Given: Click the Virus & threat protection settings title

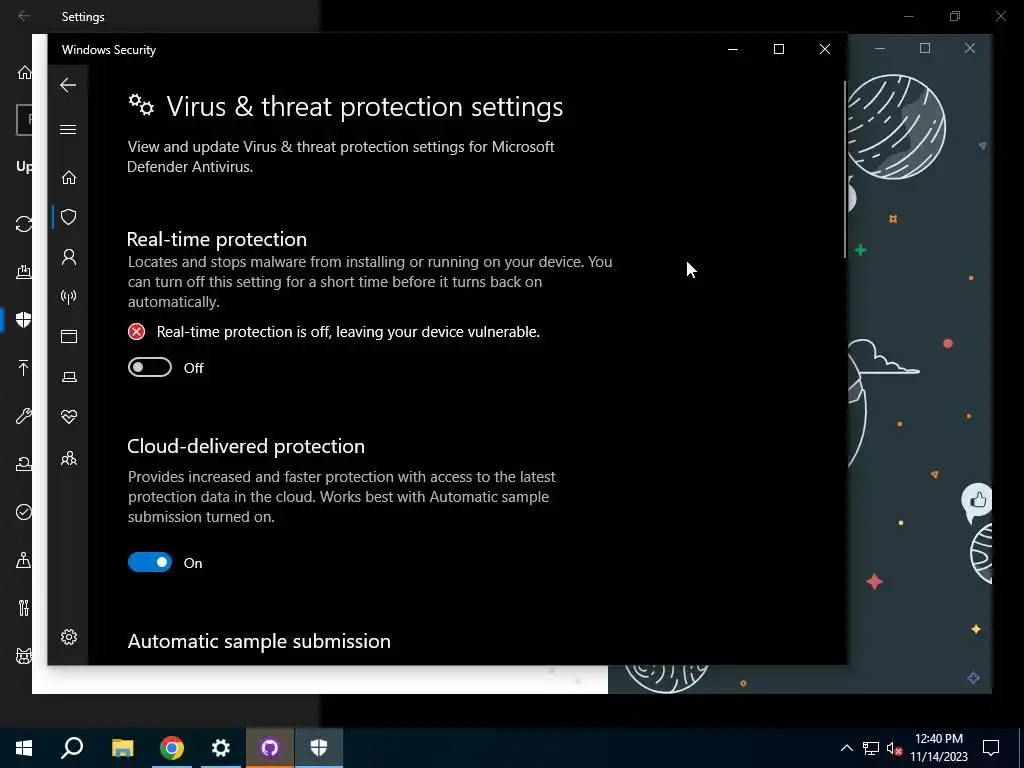Looking at the screenshot, I should pos(364,106).
